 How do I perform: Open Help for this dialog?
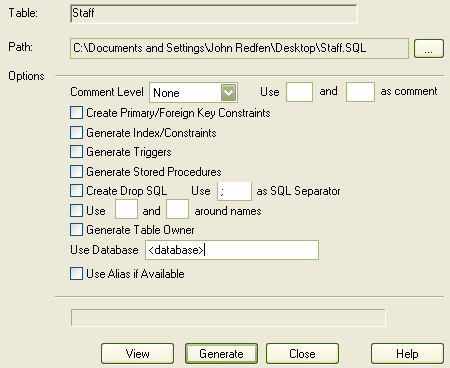coord(407,354)
